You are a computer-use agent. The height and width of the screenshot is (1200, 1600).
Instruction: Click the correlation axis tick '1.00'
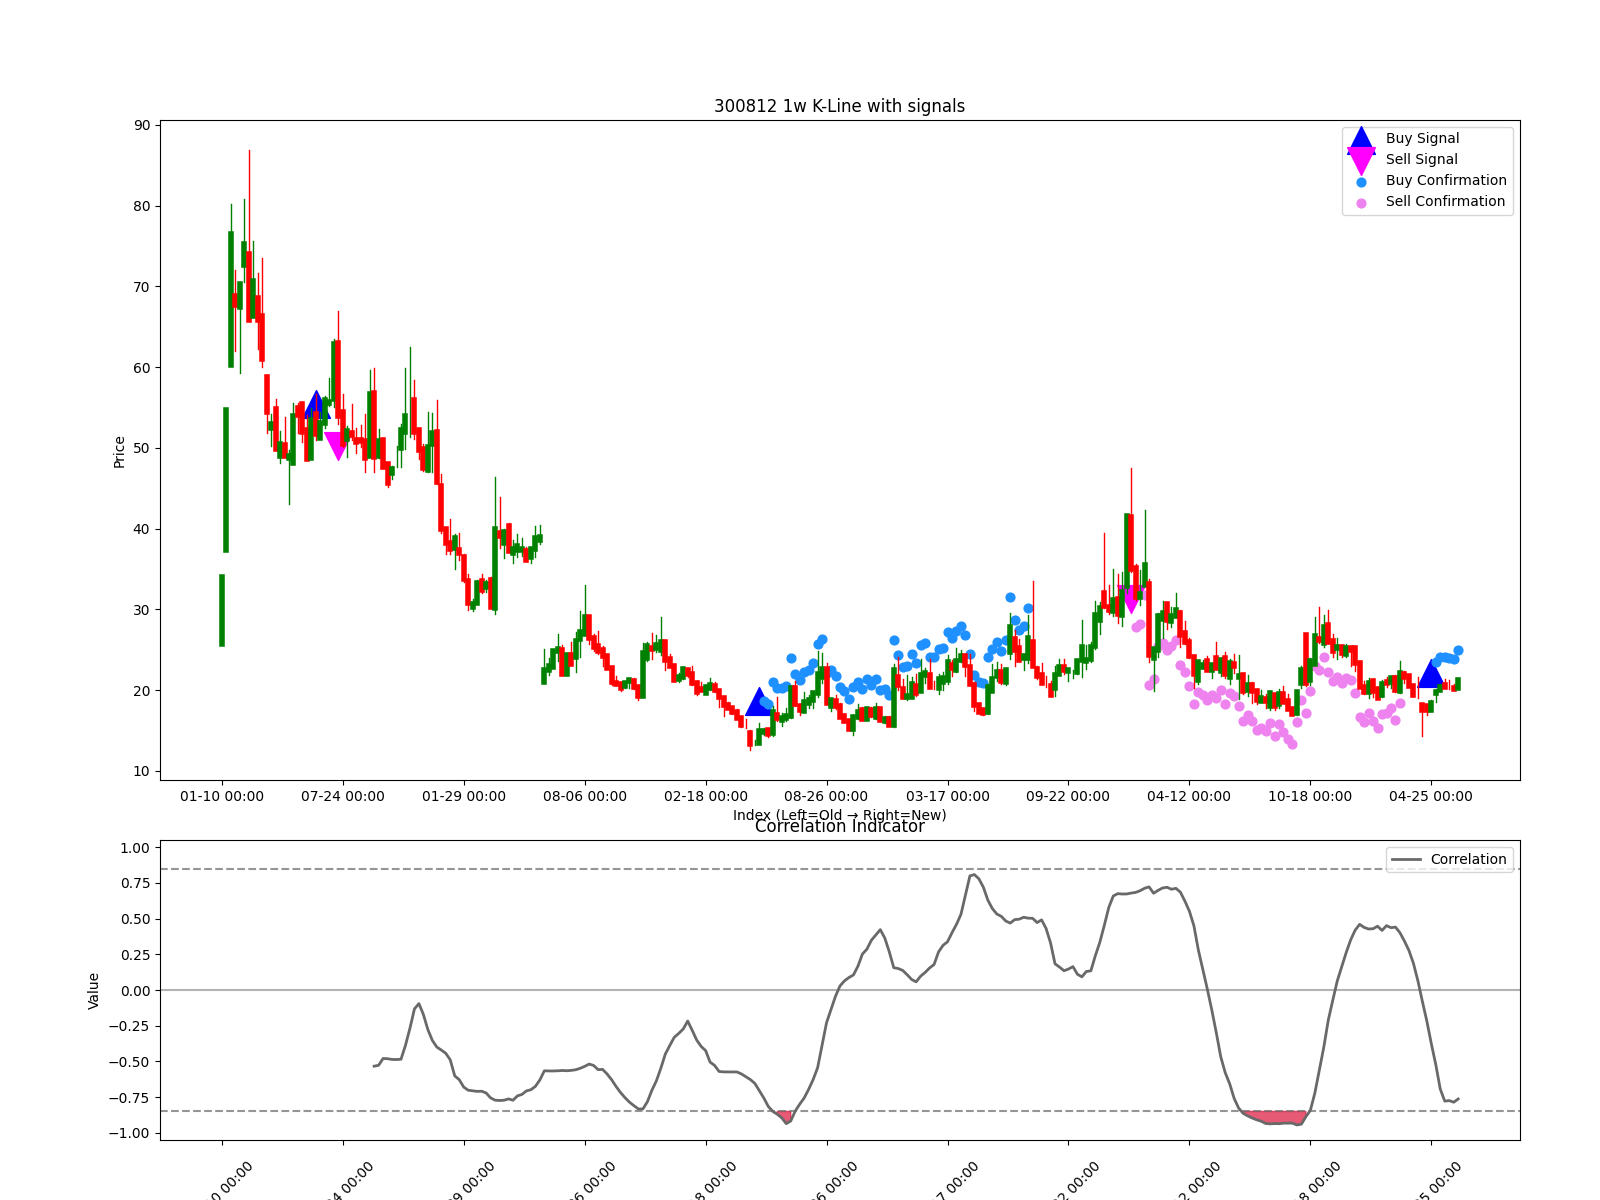point(135,848)
